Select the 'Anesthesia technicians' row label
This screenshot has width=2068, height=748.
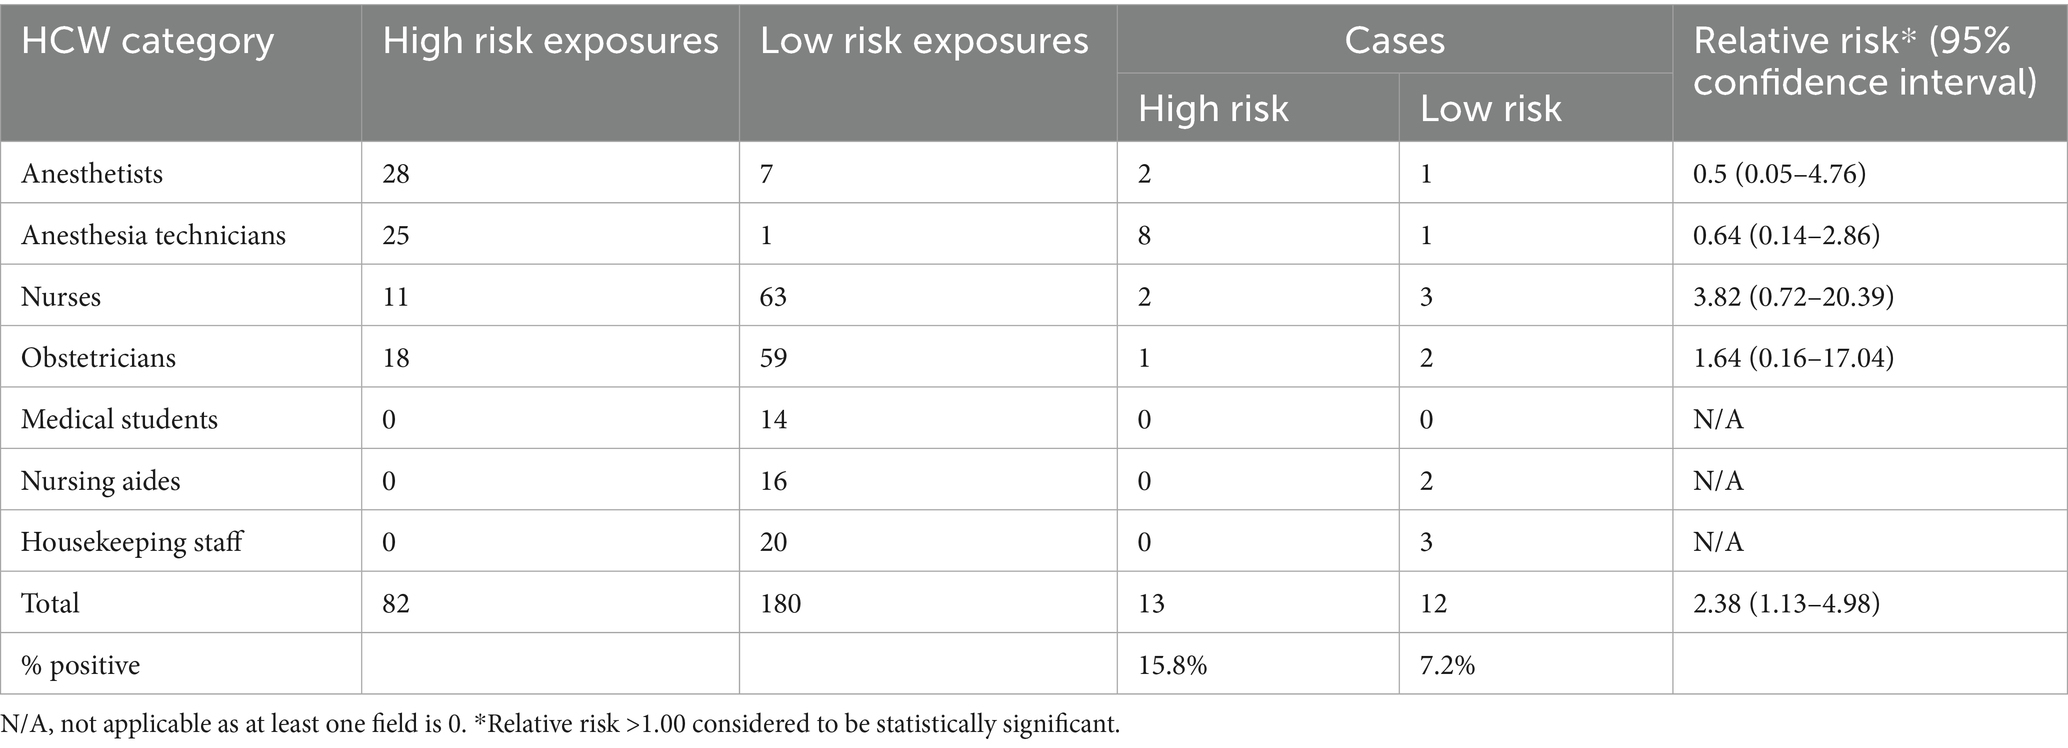(153, 236)
